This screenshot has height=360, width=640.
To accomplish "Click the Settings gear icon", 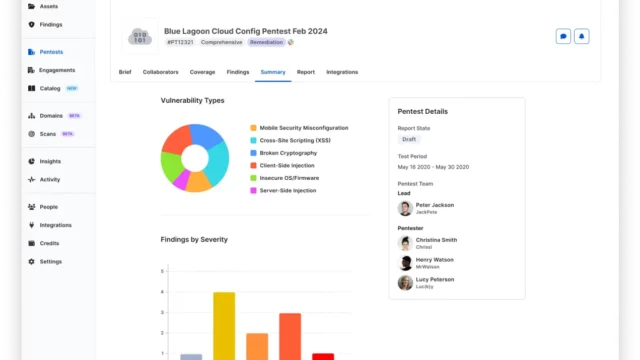I will coord(31,262).
